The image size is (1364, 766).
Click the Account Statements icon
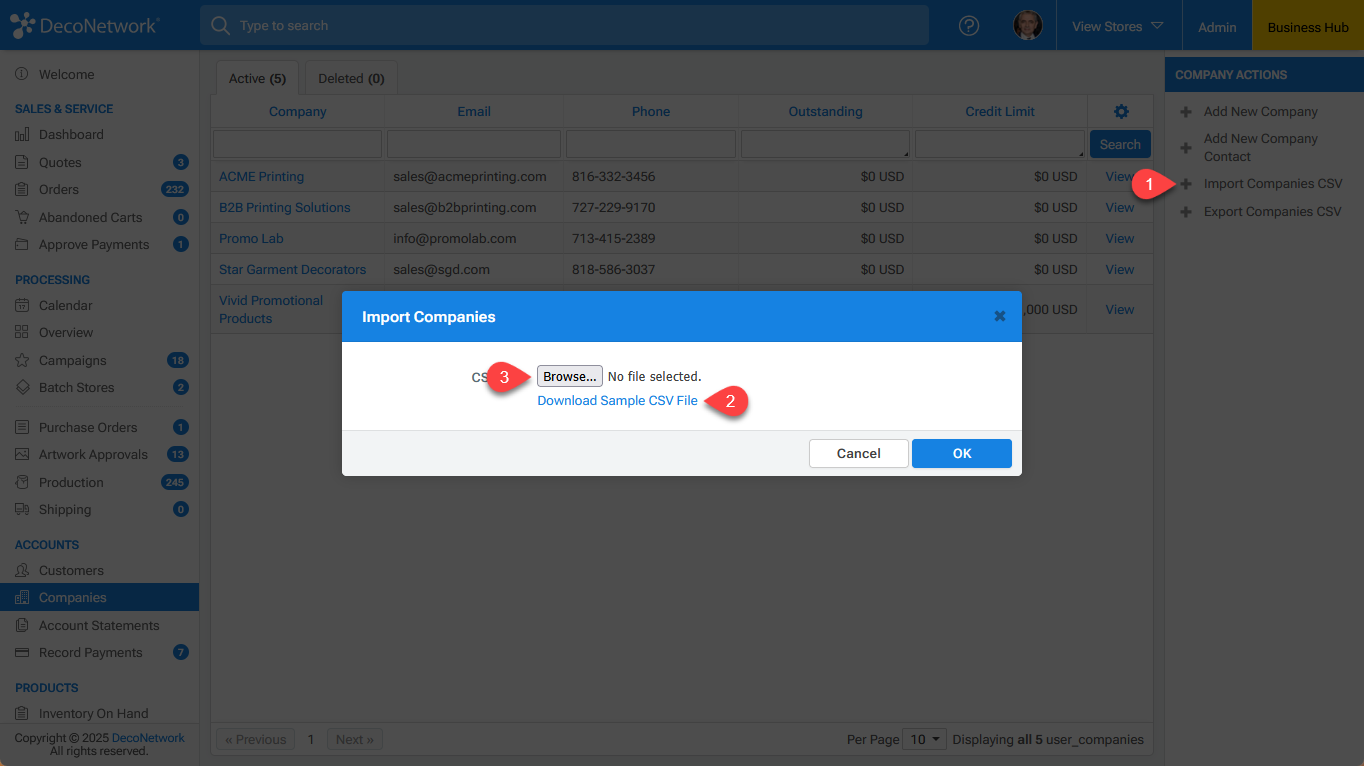click(22, 626)
